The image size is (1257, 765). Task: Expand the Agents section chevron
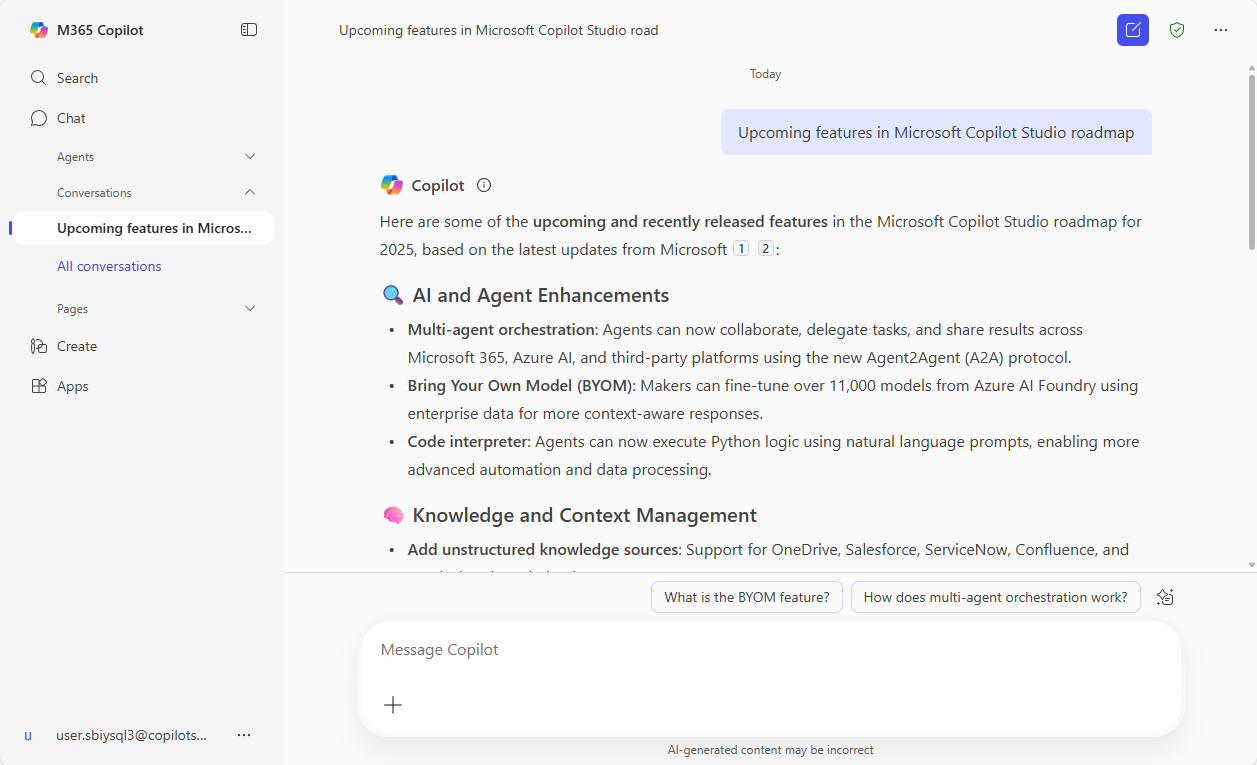click(x=250, y=157)
